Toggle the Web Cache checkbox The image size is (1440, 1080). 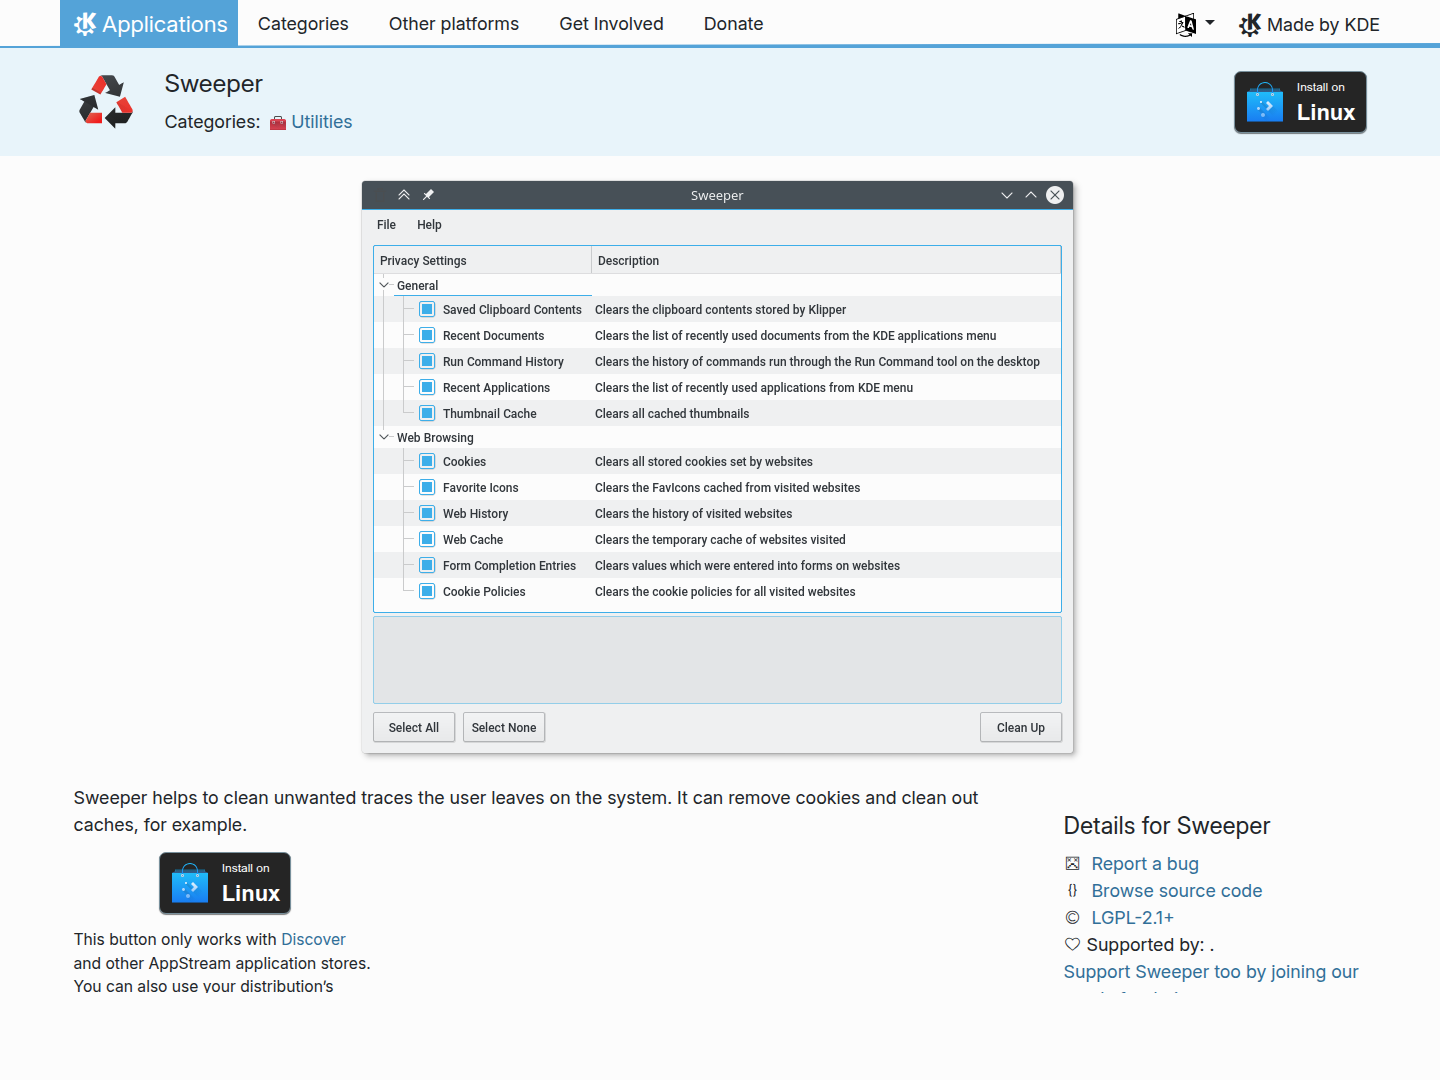tap(427, 539)
